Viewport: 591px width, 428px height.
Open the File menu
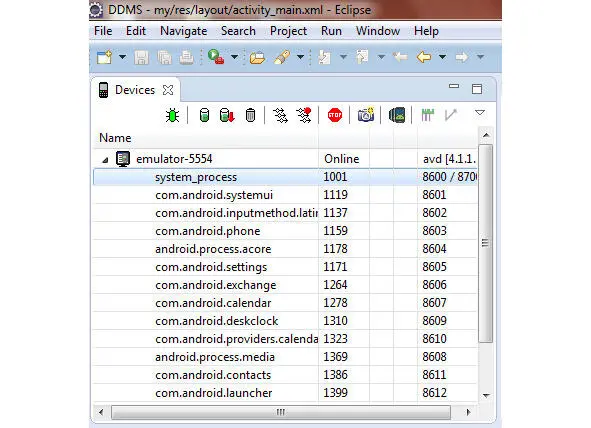point(103,31)
